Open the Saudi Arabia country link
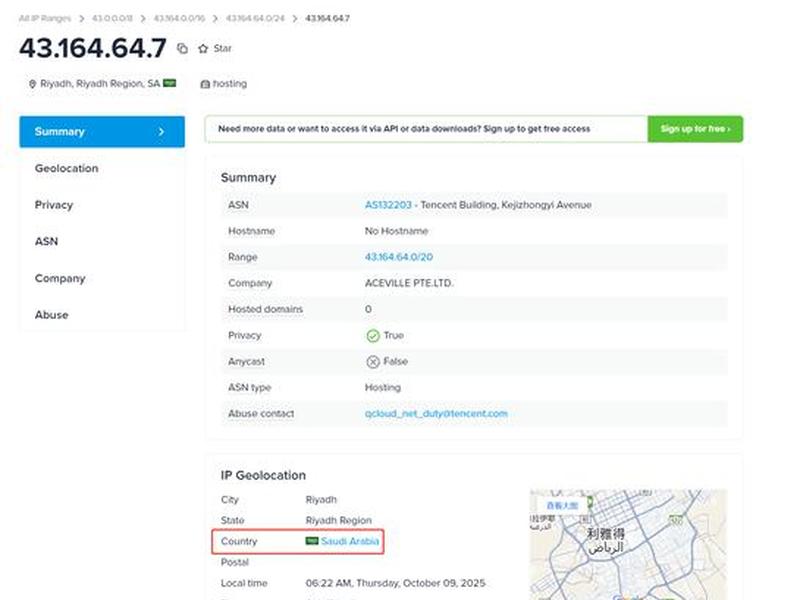Image resolution: width=800 pixels, height=600 pixels. 350,541
